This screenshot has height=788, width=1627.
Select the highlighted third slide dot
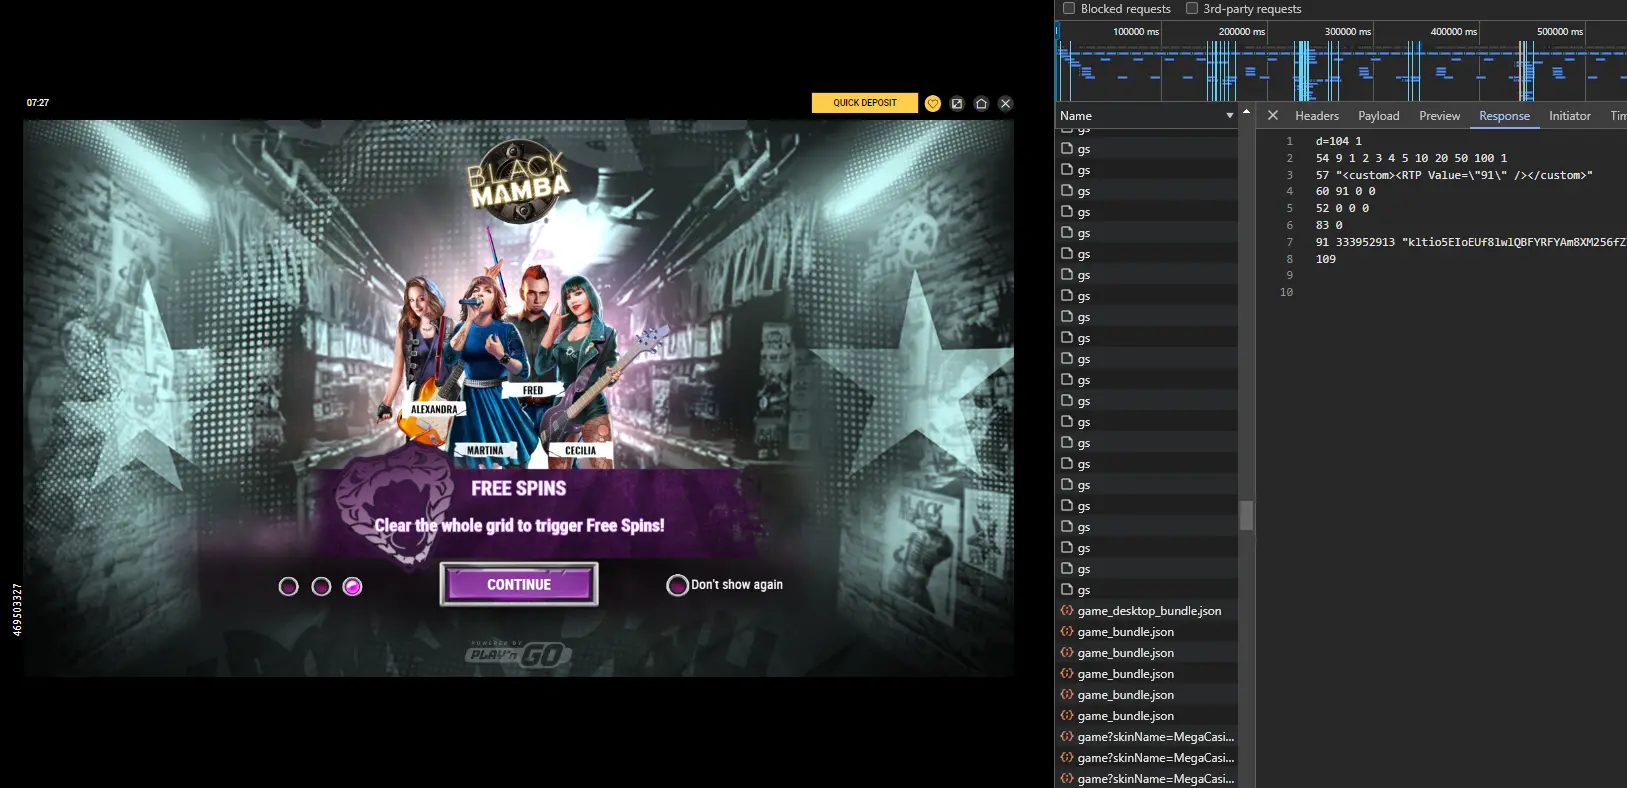[x=352, y=586]
